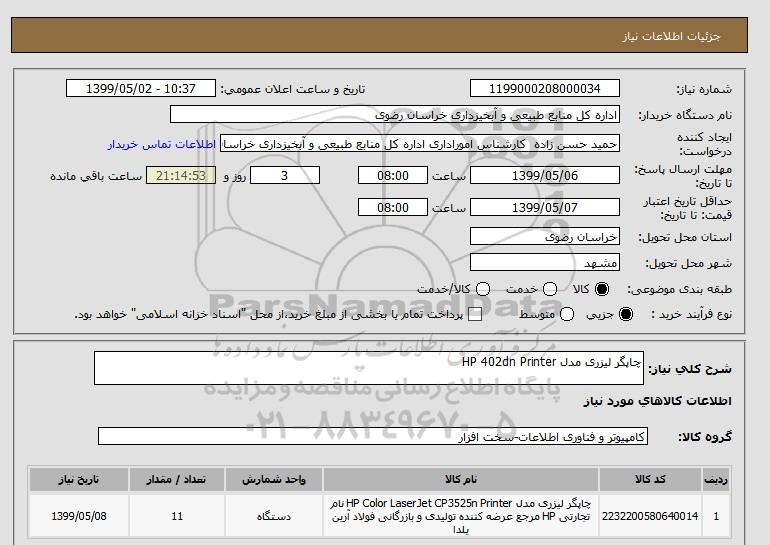Click اطلاعات کالاهای مورد نیاز section heading
The width and height of the screenshot is (770, 545).
[x=658, y=401]
